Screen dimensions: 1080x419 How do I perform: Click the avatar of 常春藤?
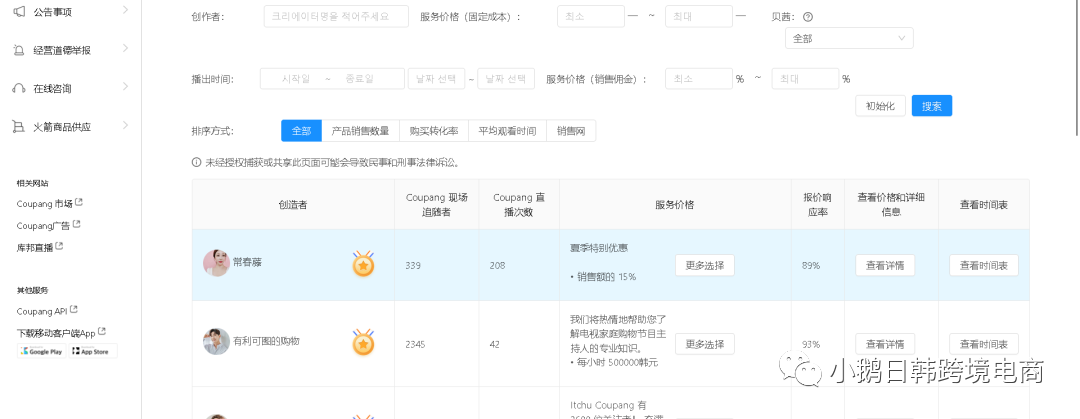pos(216,263)
